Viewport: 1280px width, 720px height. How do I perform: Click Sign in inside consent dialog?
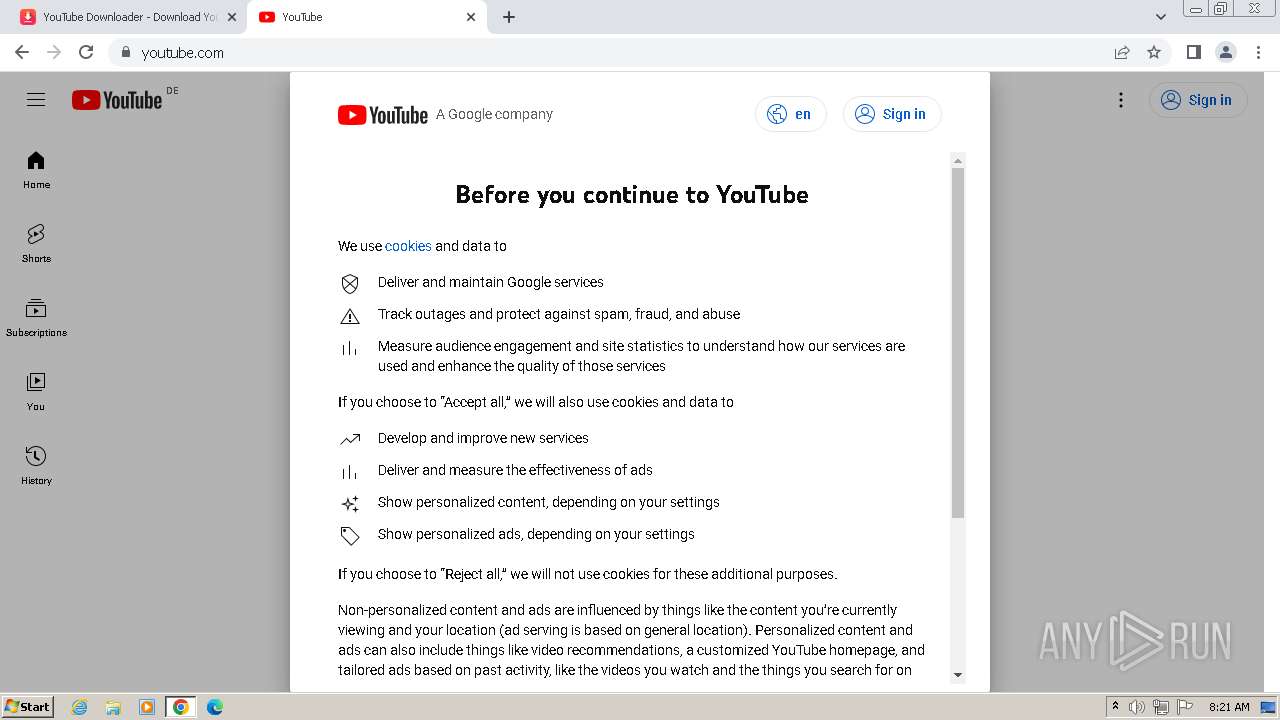[x=892, y=114]
